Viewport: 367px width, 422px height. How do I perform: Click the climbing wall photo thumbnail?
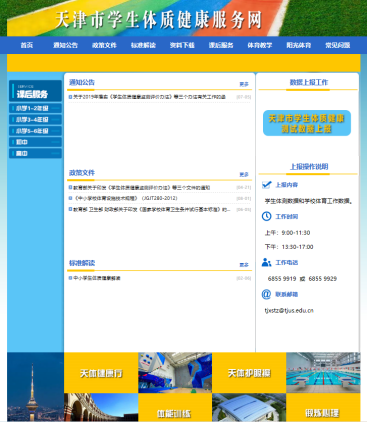pyautogui.click(x=175, y=373)
